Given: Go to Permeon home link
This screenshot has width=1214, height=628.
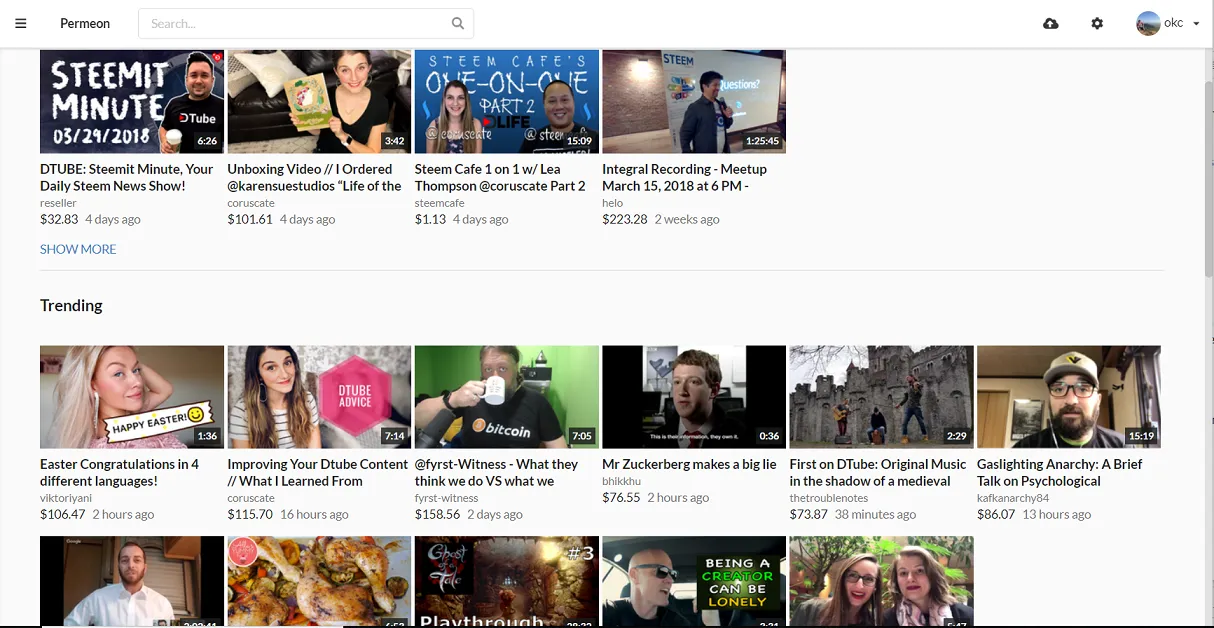Looking at the screenshot, I should coord(85,23).
